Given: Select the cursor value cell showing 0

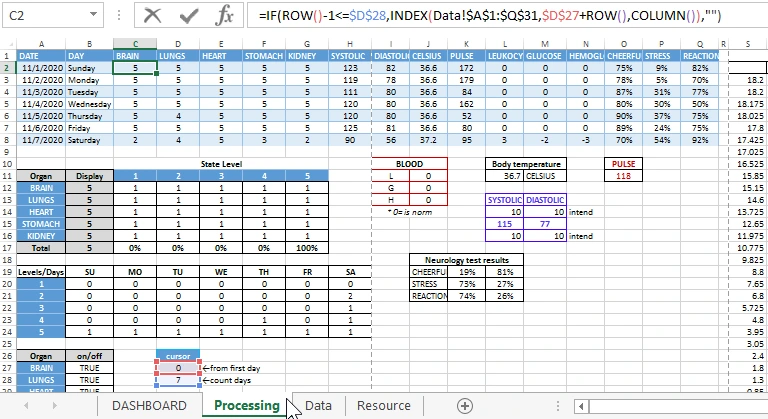Looking at the screenshot, I should click(x=178, y=368).
